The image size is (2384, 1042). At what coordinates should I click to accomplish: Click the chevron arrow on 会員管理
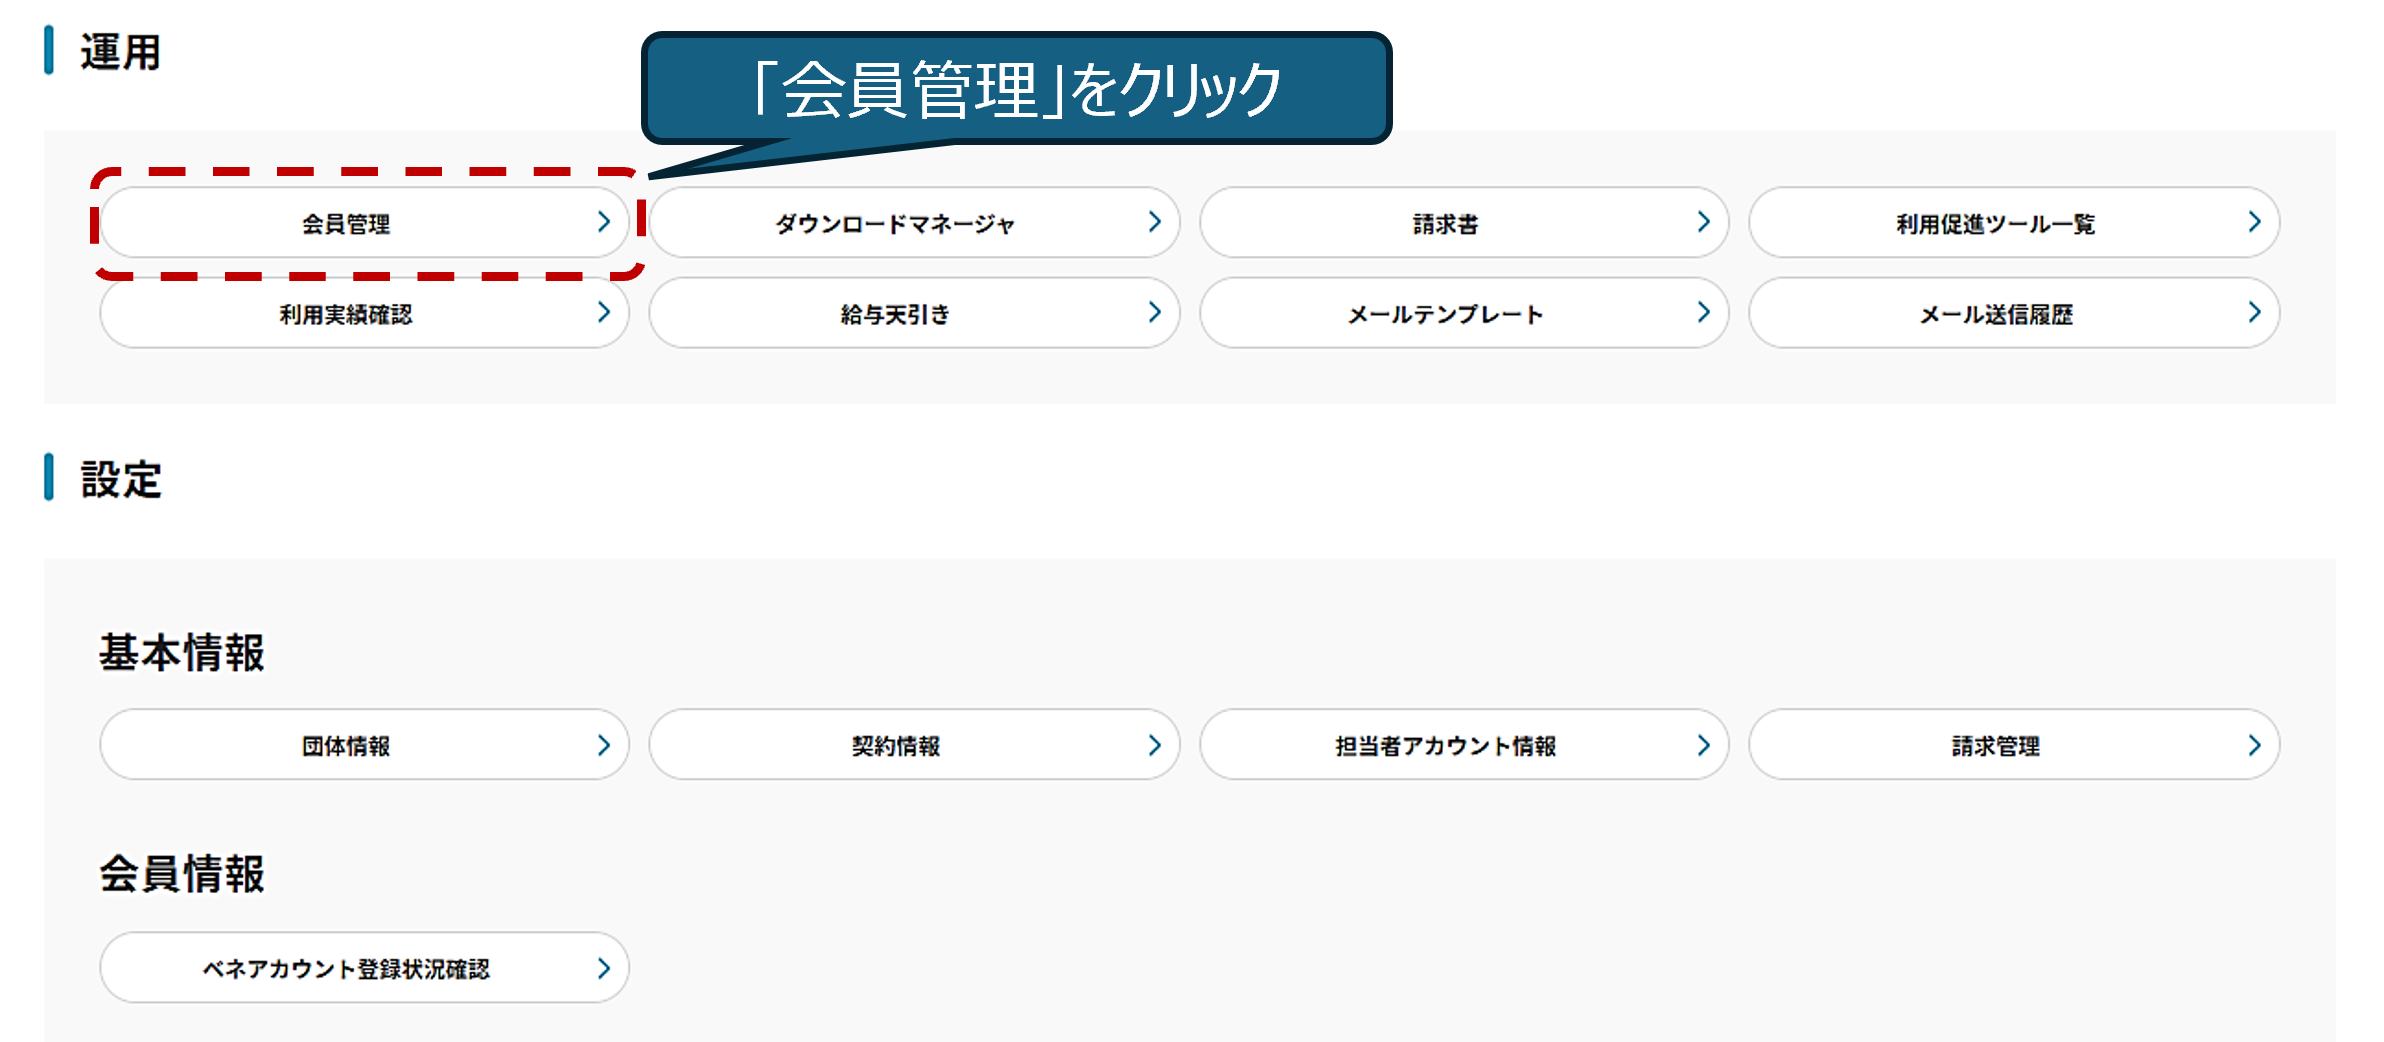tap(604, 222)
